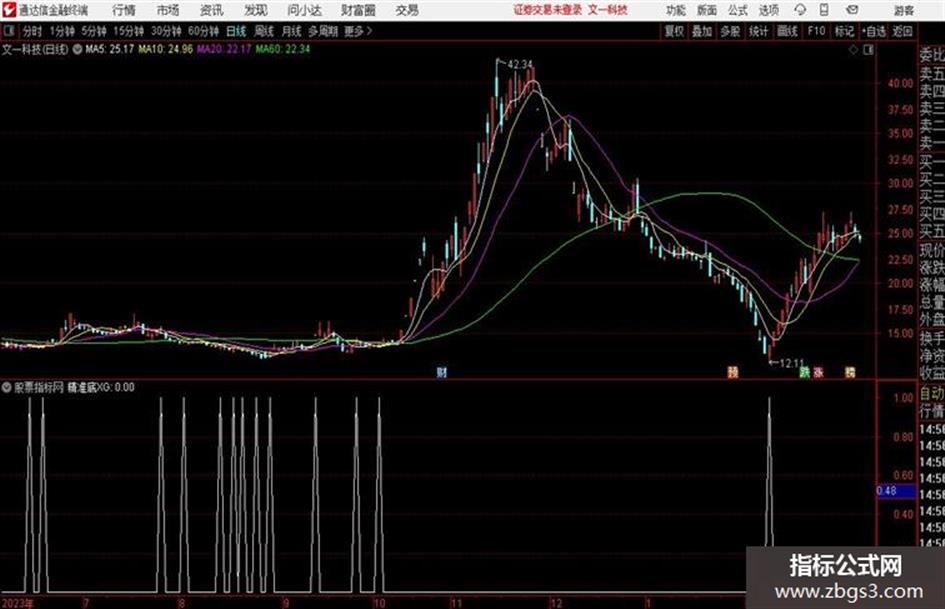Click the 2023年 date label on the time axis

coord(18,603)
